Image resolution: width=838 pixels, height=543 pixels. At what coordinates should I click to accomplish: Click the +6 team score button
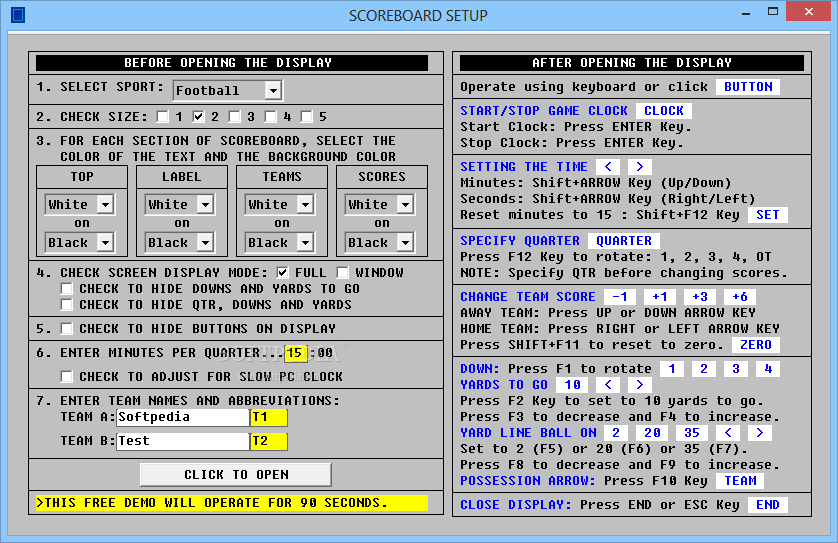coord(740,297)
